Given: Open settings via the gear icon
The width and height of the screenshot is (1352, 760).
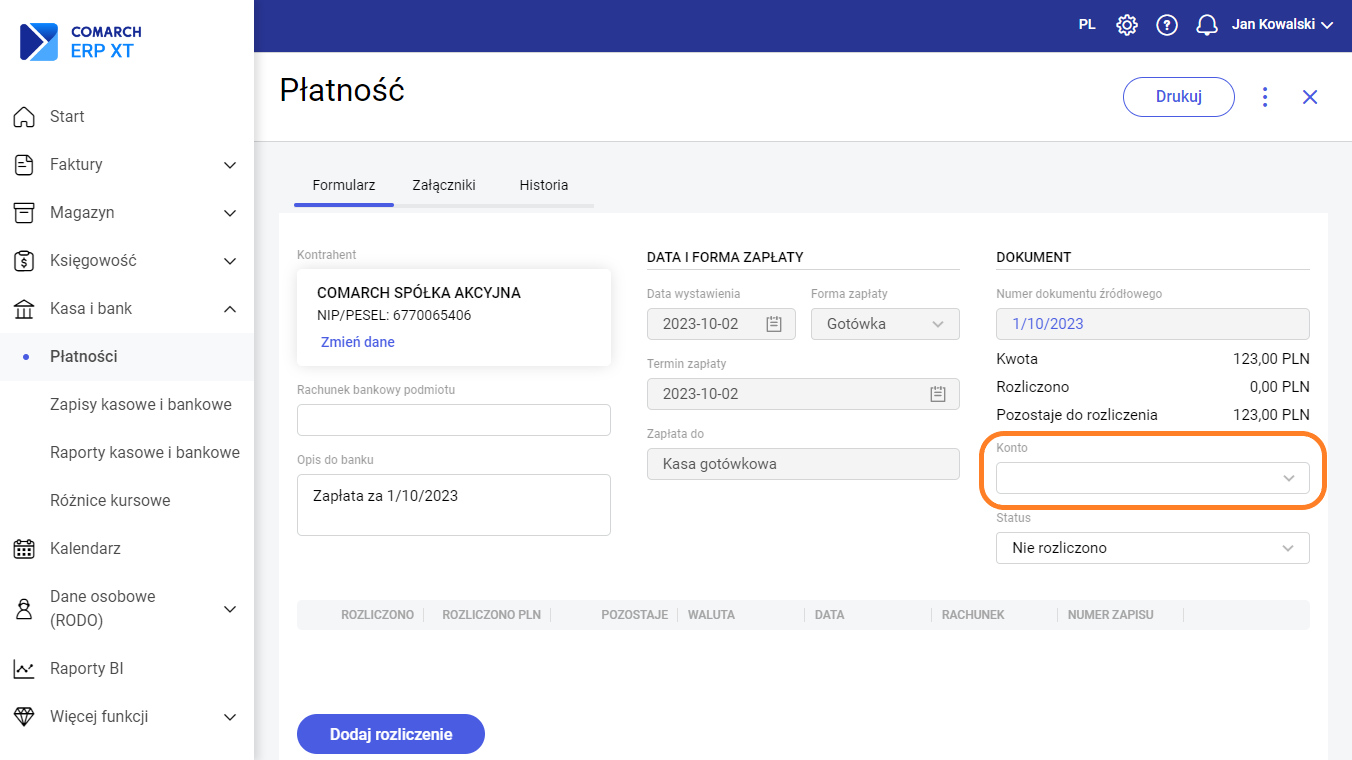Looking at the screenshot, I should coord(1127,25).
